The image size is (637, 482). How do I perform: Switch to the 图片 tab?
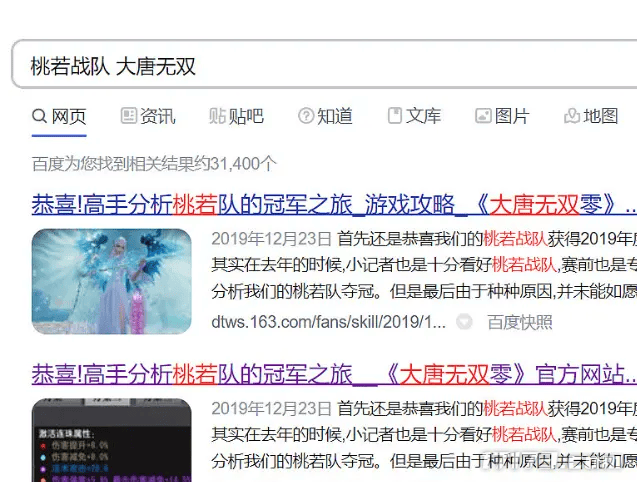point(502,116)
